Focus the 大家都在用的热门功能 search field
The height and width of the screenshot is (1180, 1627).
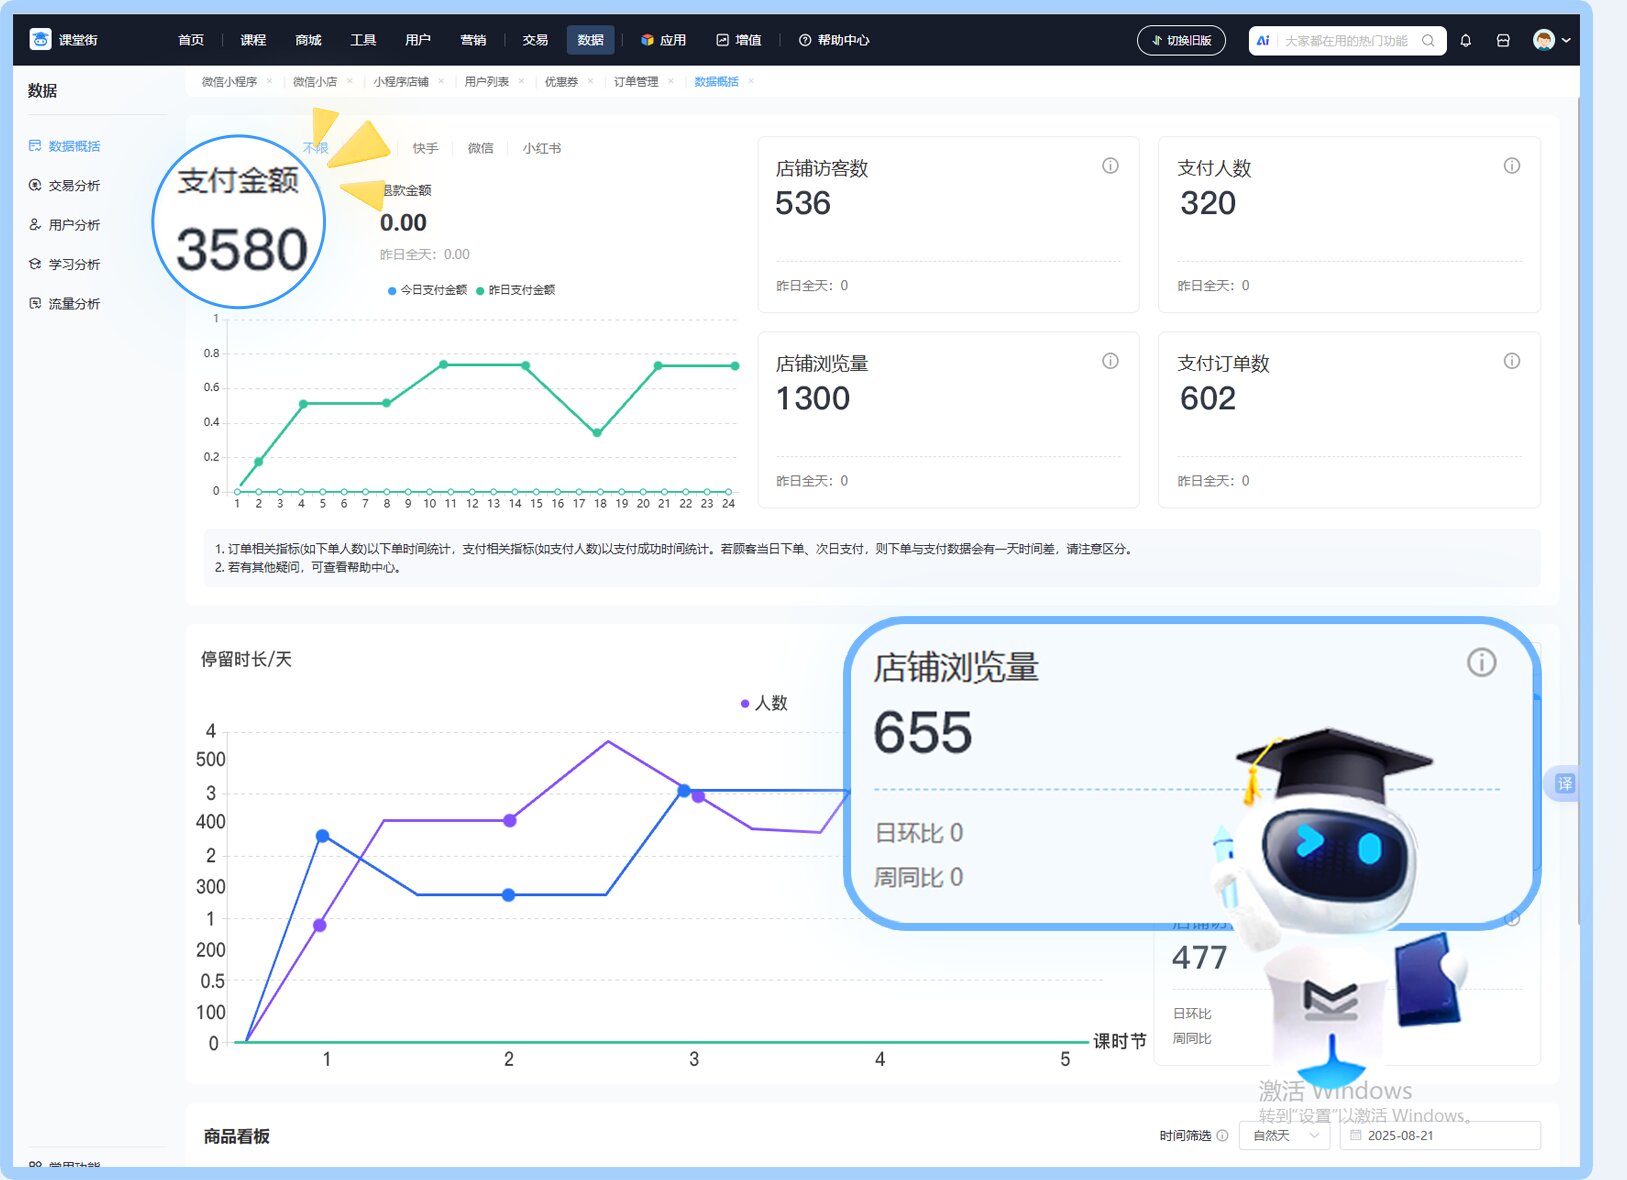pyautogui.click(x=1346, y=41)
